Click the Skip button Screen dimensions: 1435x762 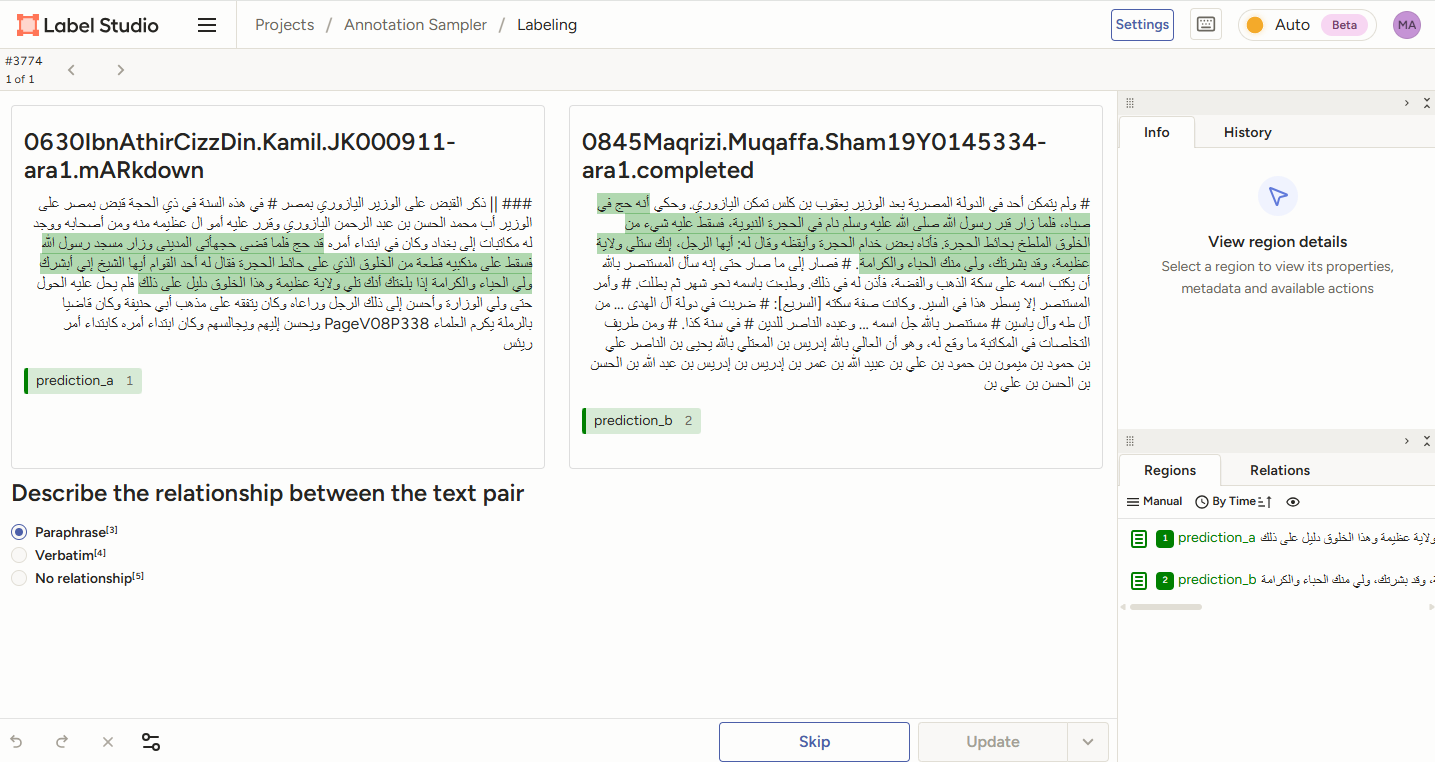(x=814, y=742)
